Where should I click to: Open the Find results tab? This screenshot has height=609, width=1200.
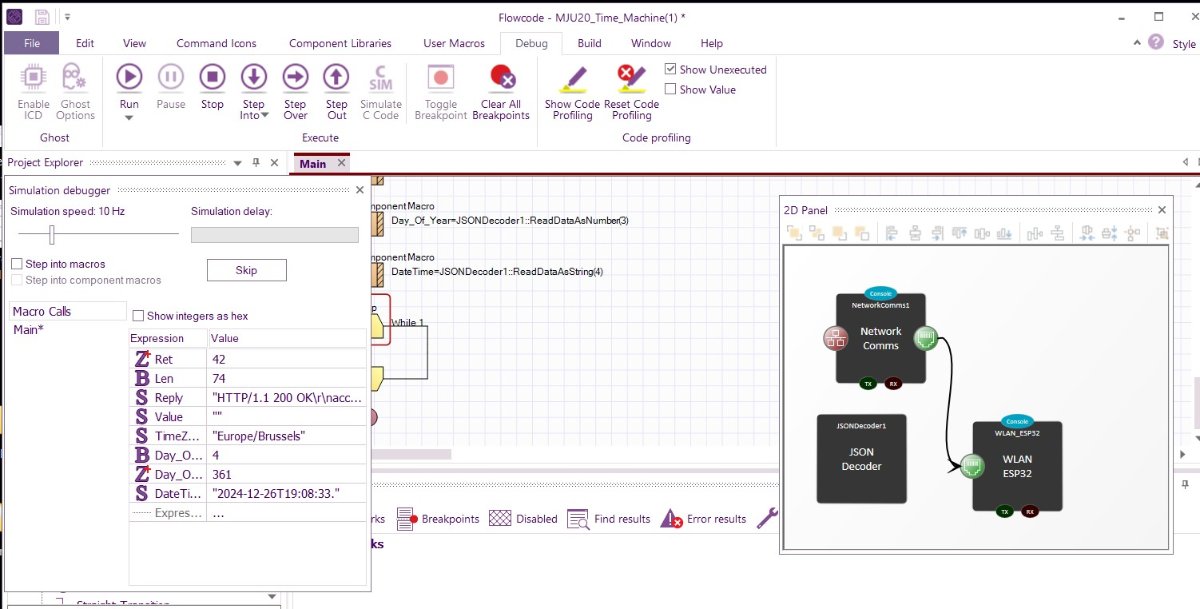coord(608,519)
